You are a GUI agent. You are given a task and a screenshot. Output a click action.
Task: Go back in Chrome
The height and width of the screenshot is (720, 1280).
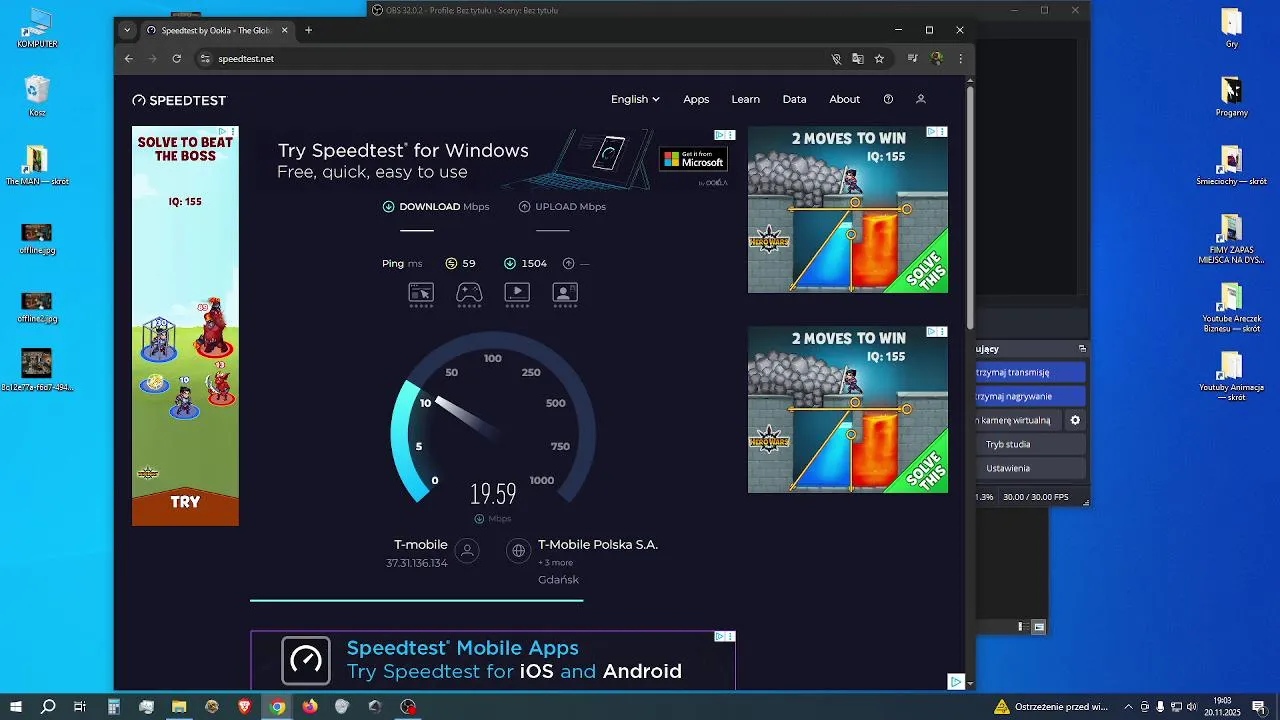[x=128, y=59]
